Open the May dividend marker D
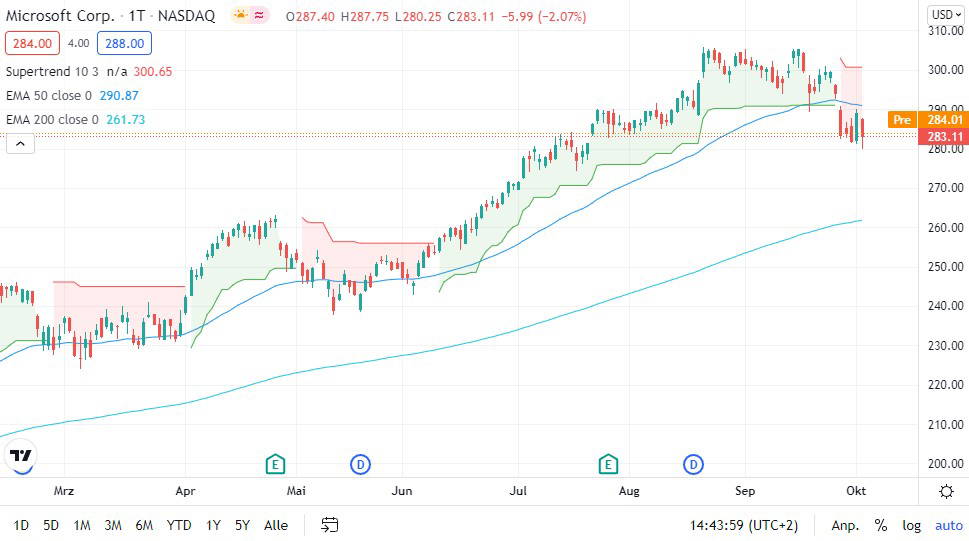The height and width of the screenshot is (541, 969). point(360,464)
